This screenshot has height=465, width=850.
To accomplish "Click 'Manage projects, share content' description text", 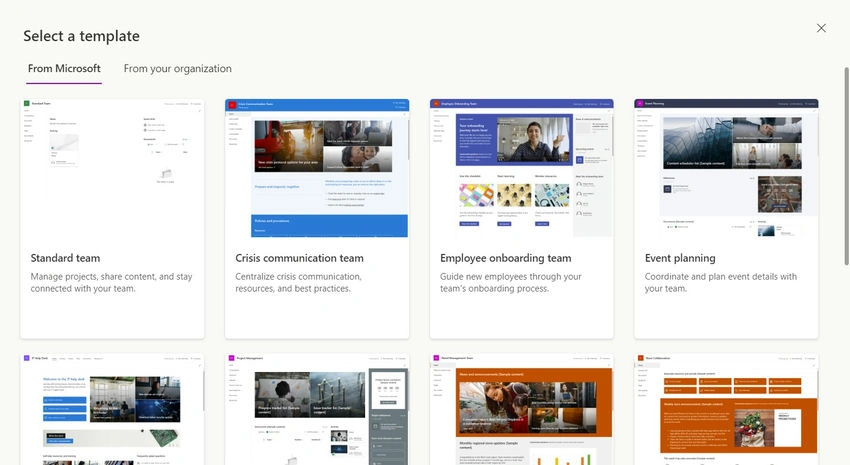I will point(111,282).
